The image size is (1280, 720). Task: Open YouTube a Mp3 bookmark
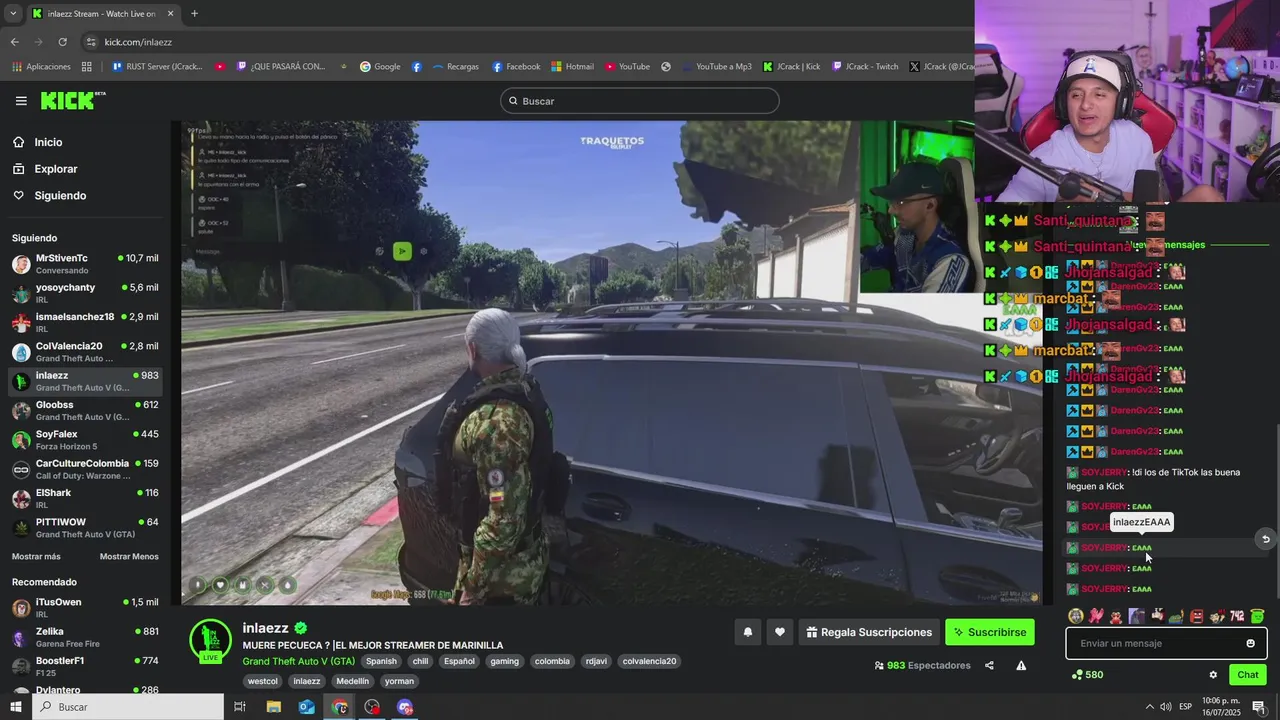pyautogui.click(x=716, y=67)
